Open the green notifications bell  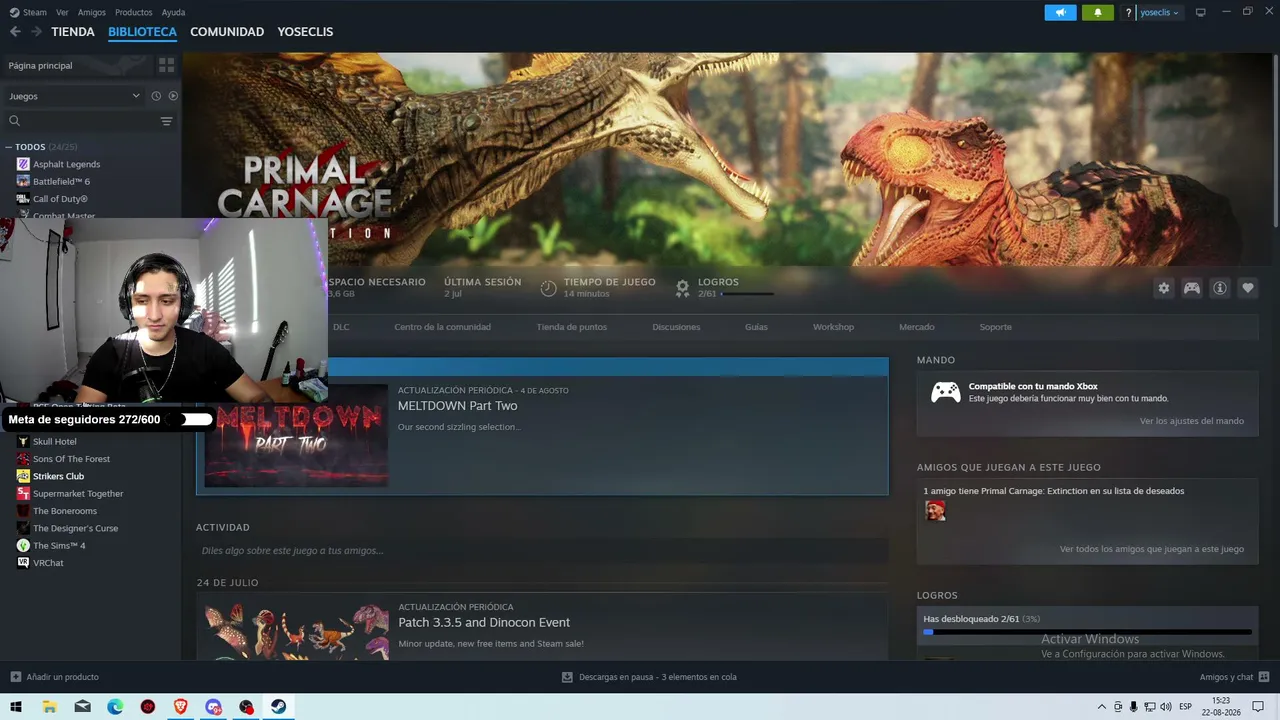[x=1097, y=12]
